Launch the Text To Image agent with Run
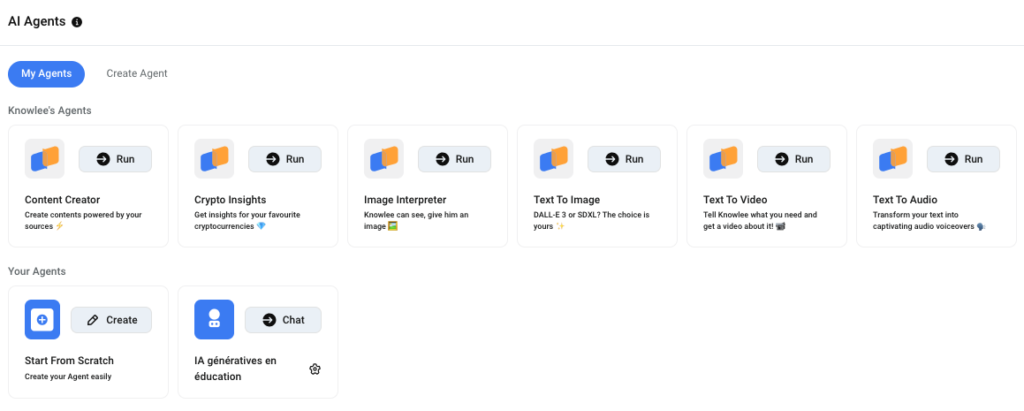1024x411 pixels. pyautogui.click(x=624, y=159)
